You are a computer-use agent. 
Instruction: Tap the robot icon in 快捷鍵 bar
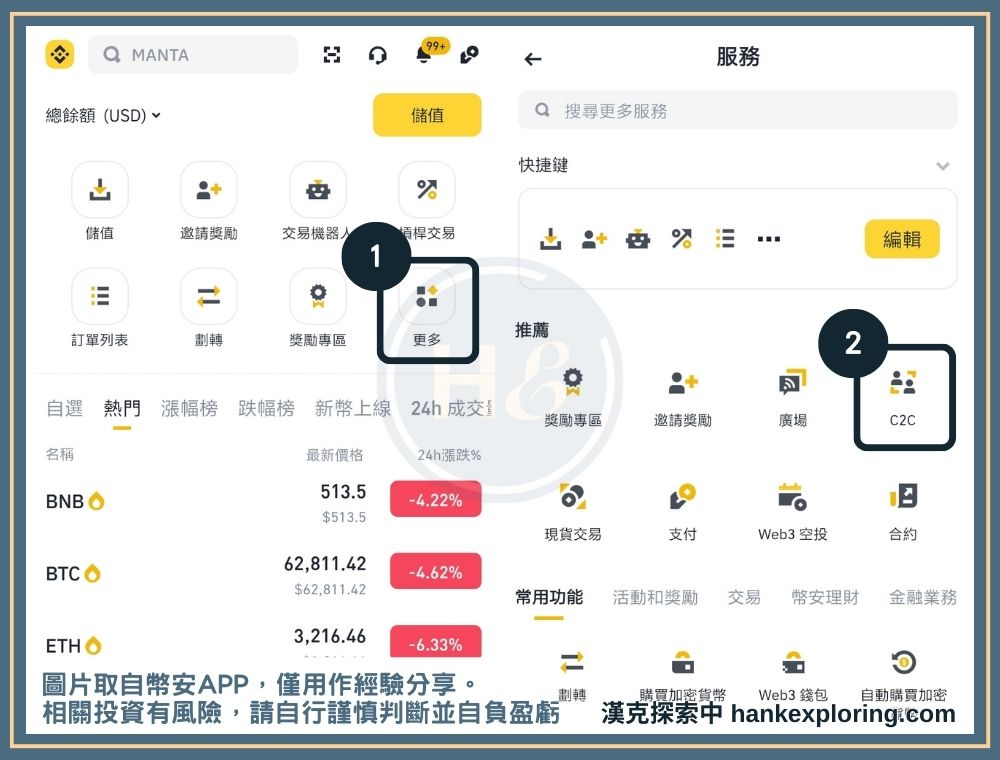click(638, 239)
